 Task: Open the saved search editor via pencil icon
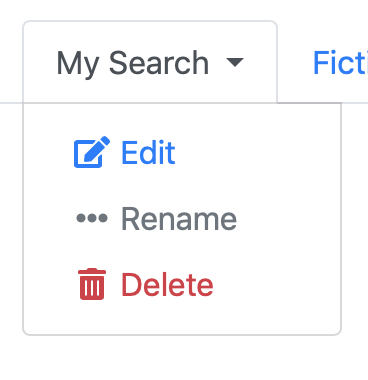click(92, 152)
